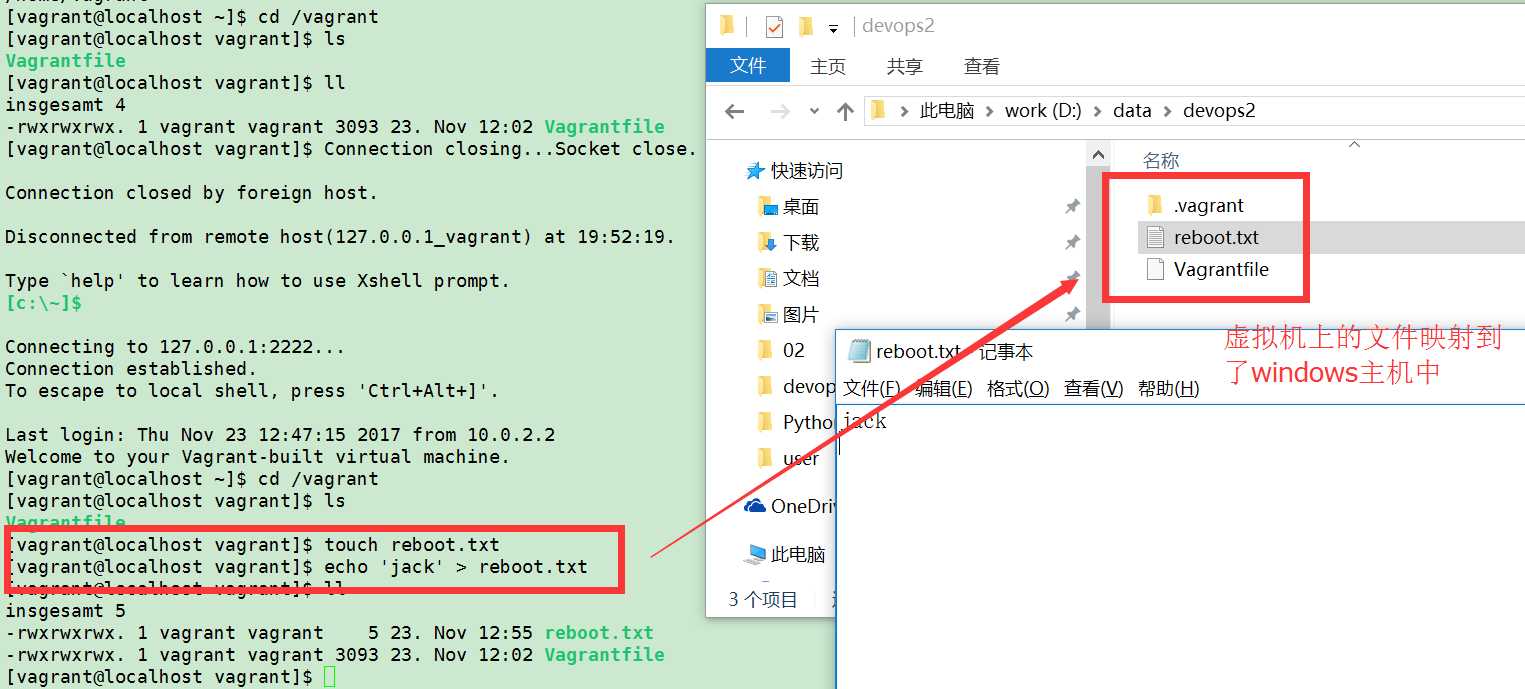The image size is (1525, 689).
Task: Select data in the address breadcrumb
Action: point(1132,111)
